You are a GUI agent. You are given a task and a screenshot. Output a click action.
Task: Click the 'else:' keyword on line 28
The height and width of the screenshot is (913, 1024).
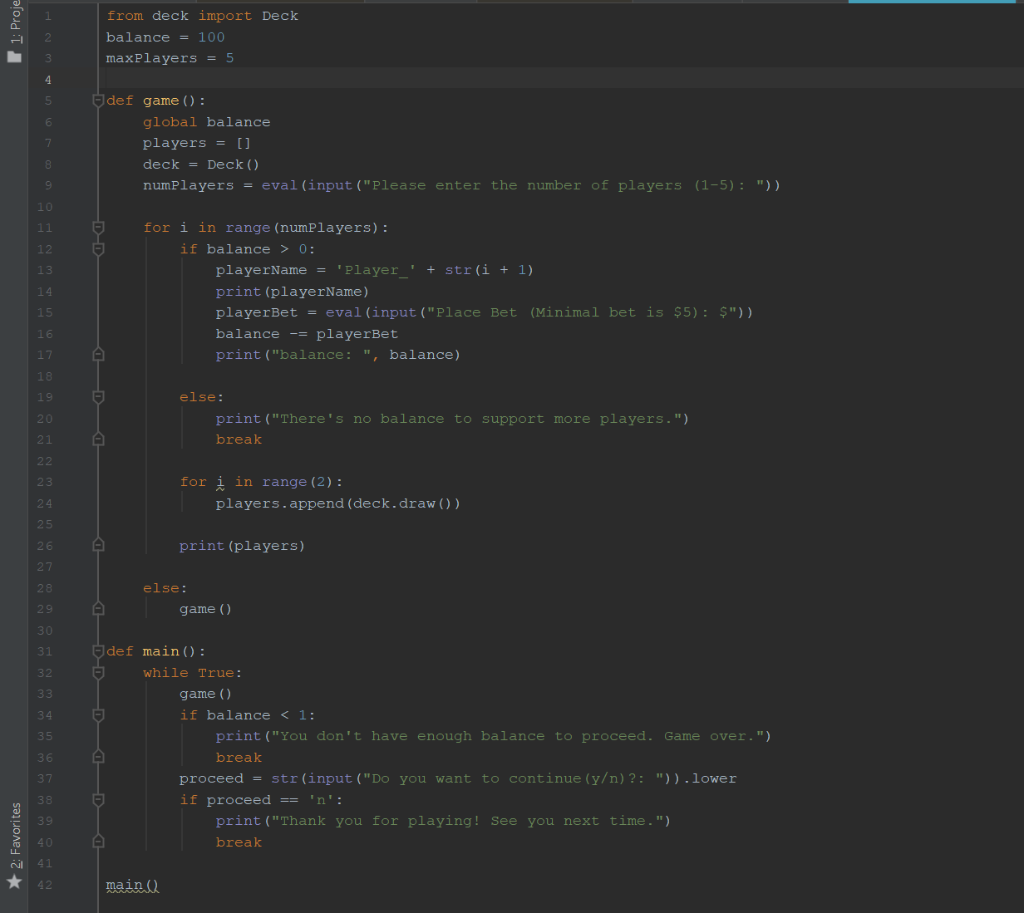click(x=165, y=588)
